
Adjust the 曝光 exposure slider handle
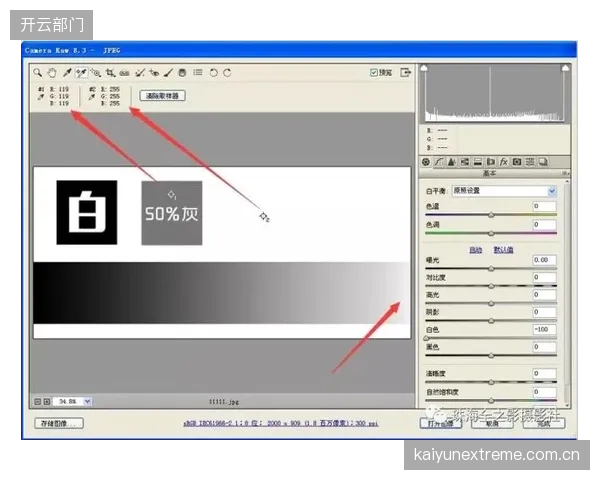click(491, 269)
